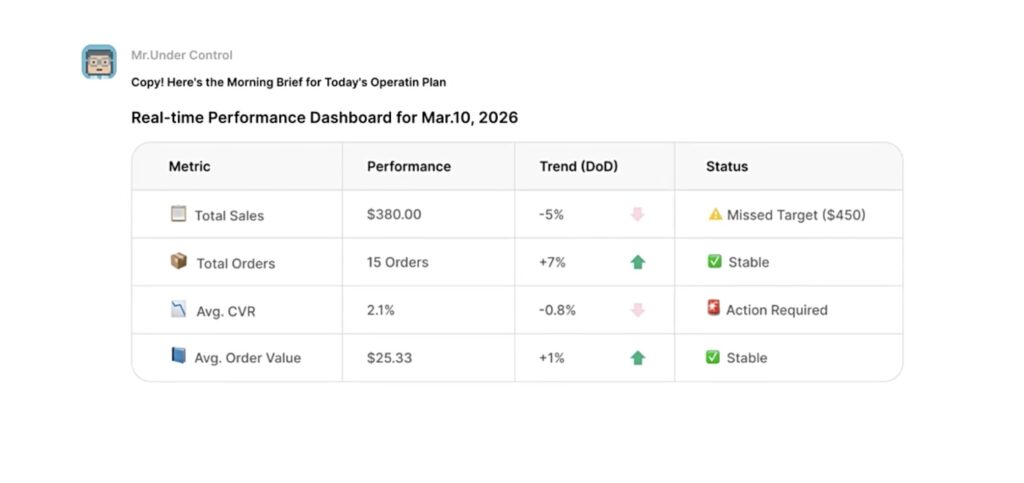
Task: Click the Trend (DoD) column header
Action: 578,166
